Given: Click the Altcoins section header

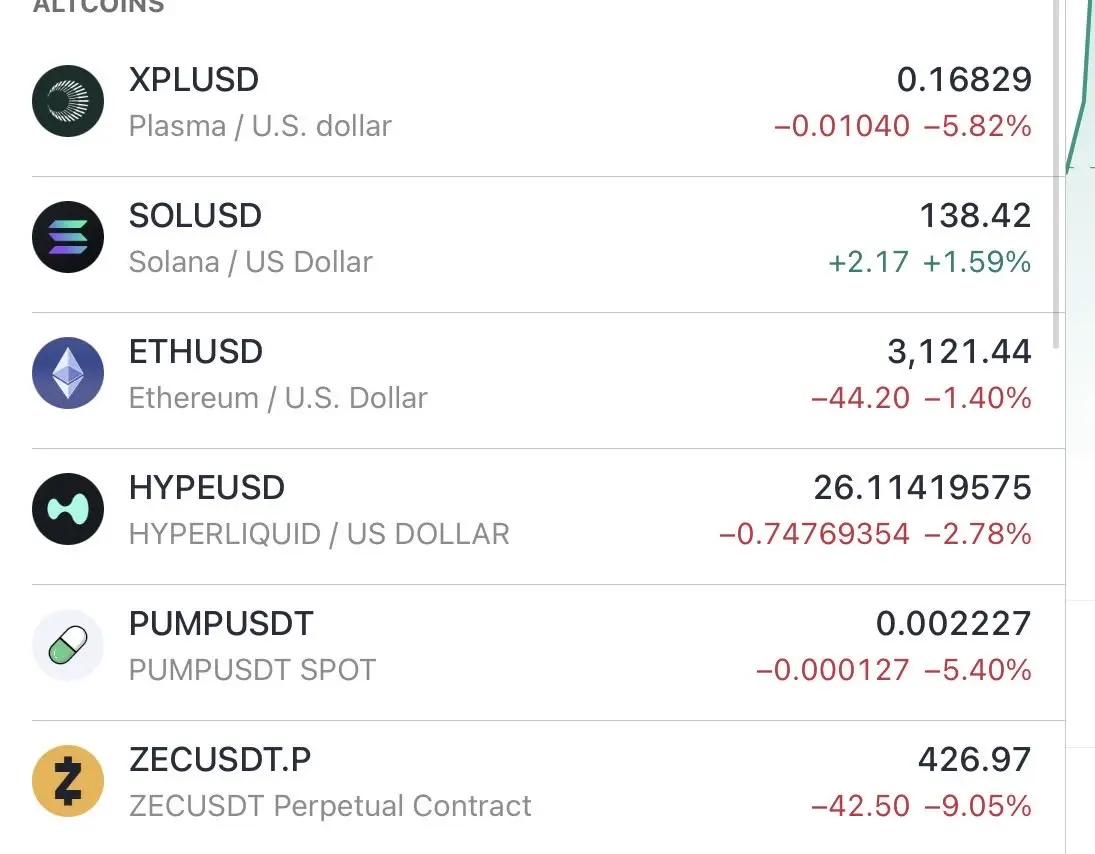Looking at the screenshot, I should (x=98, y=7).
